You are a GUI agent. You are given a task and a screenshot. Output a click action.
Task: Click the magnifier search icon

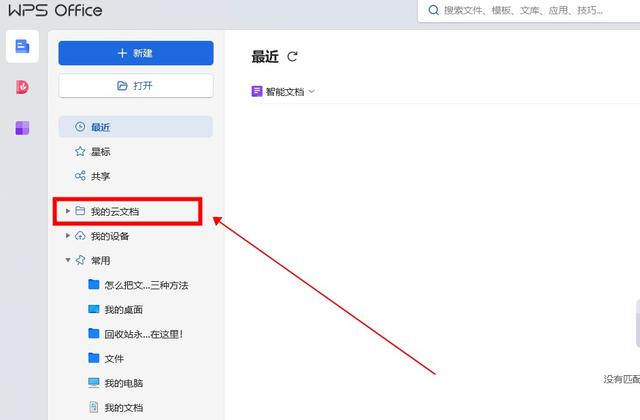[x=433, y=10]
